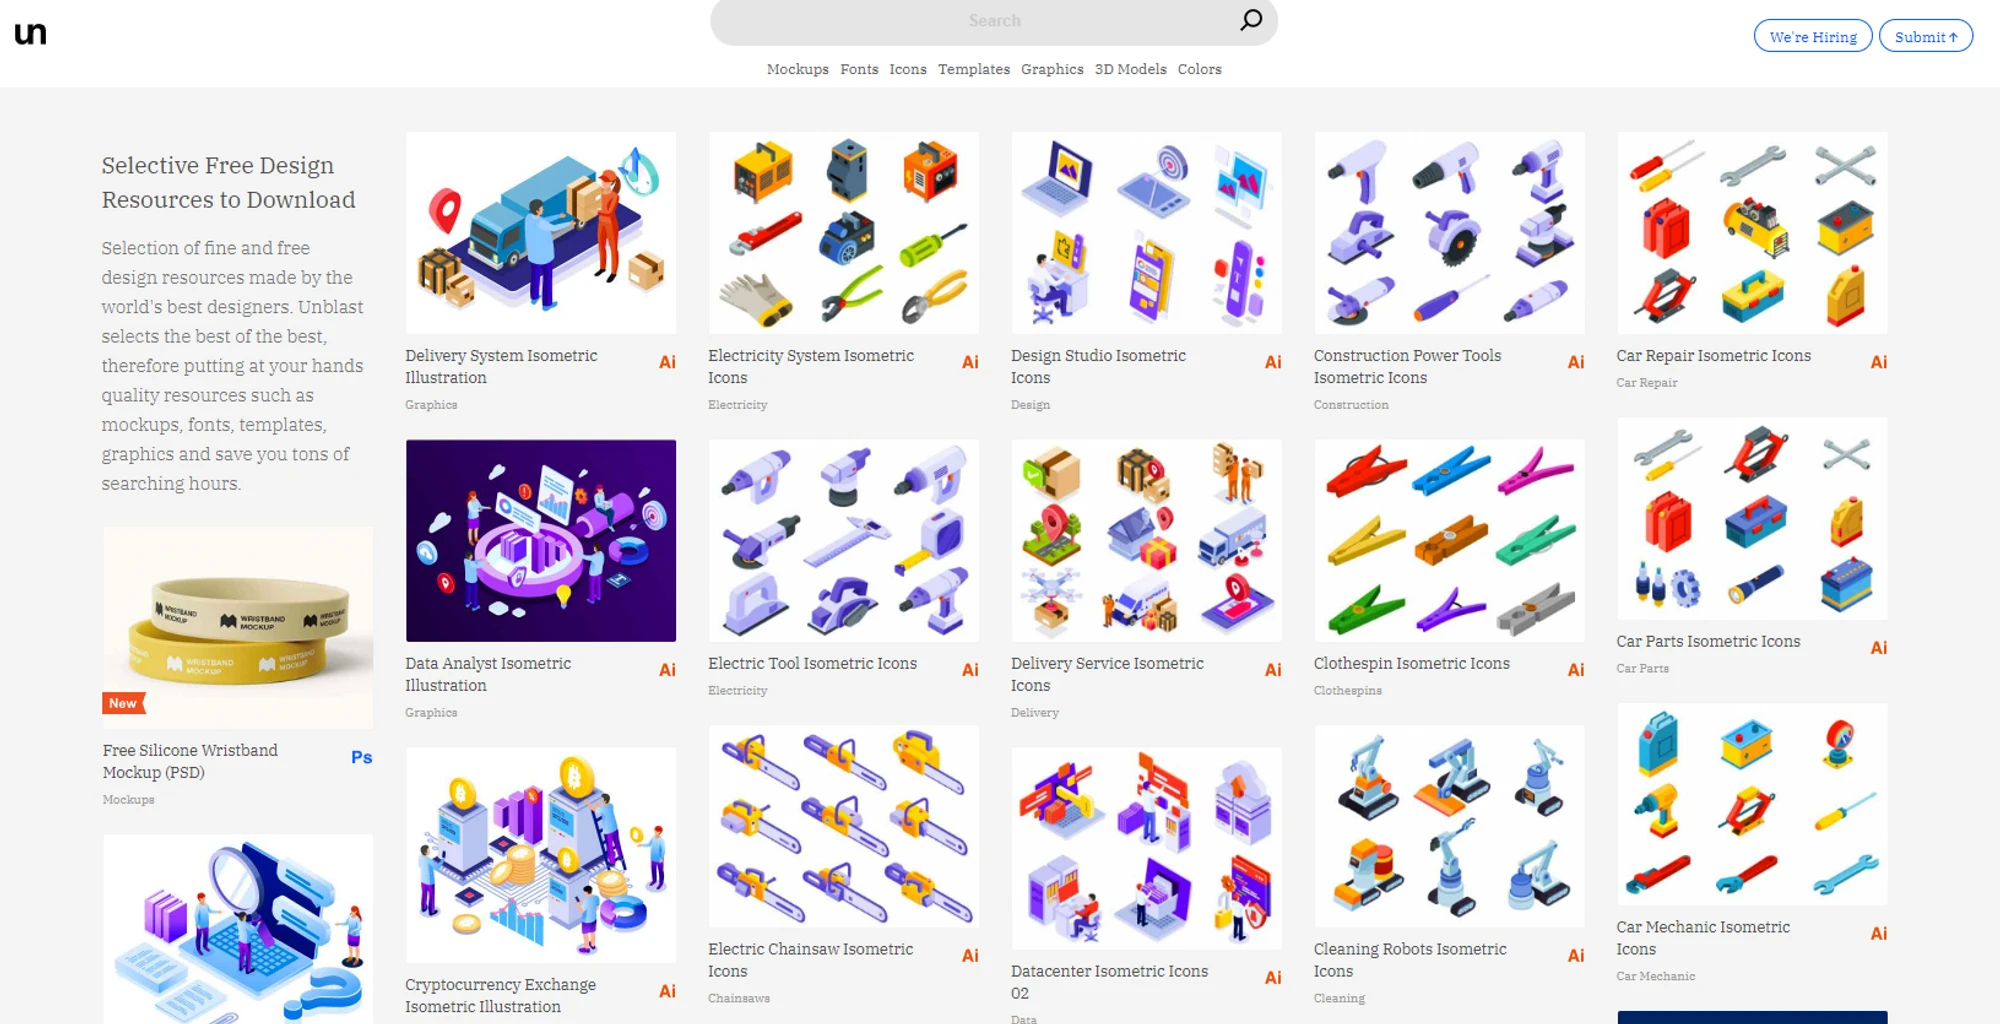Click the magnifier search icon
Viewport: 2000px width, 1024px height.
coord(1251,20)
